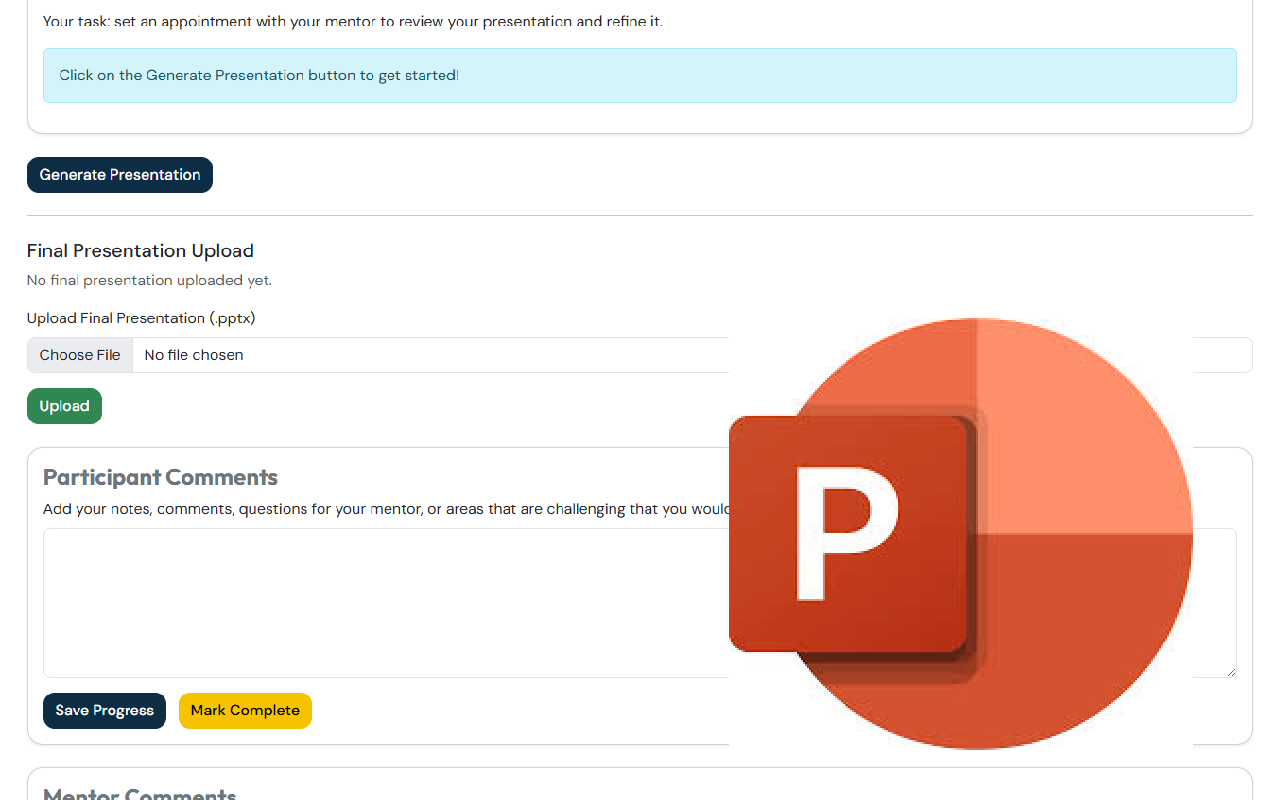Screen dimensions: 1280x800
Task: Click the Generate Presentation button
Action: coord(119,175)
